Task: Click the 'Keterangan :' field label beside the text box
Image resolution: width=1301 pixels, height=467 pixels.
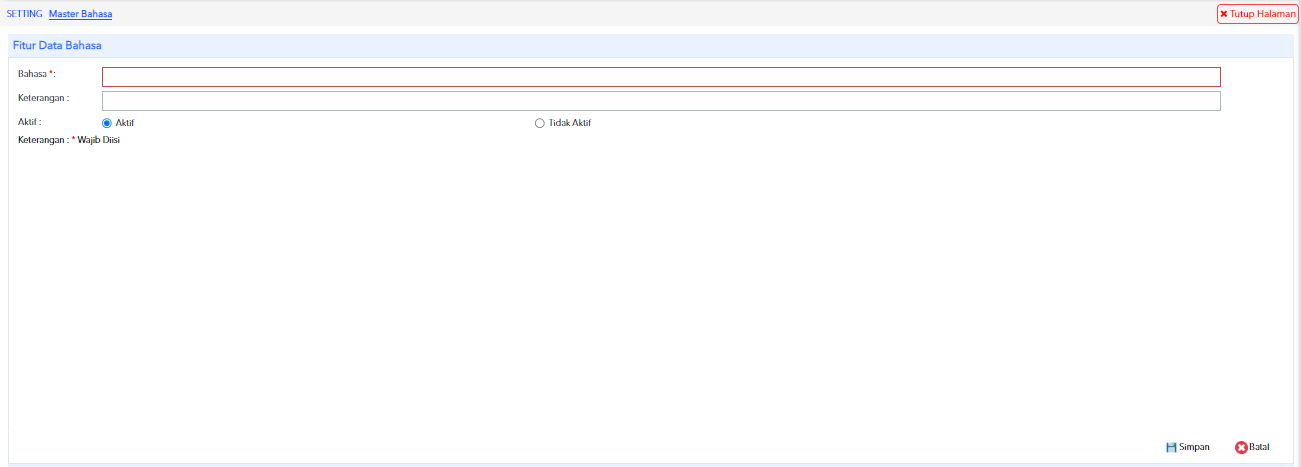Action: coord(43,98)
